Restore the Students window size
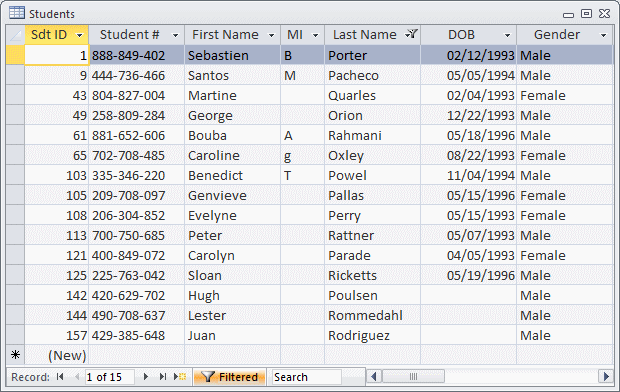 pyautogui.click(x=586, y=13)
